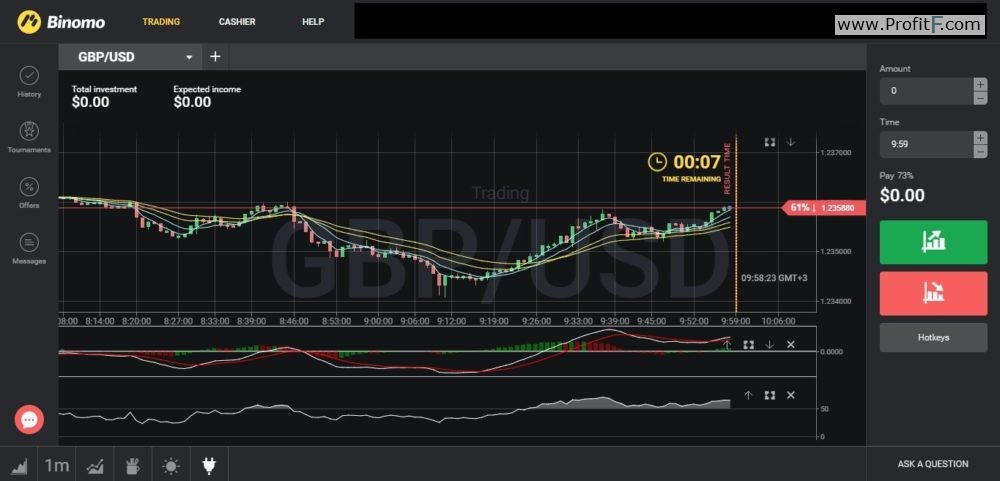
Task: Open the Hotkeys button
Action: tap(934, 337)
